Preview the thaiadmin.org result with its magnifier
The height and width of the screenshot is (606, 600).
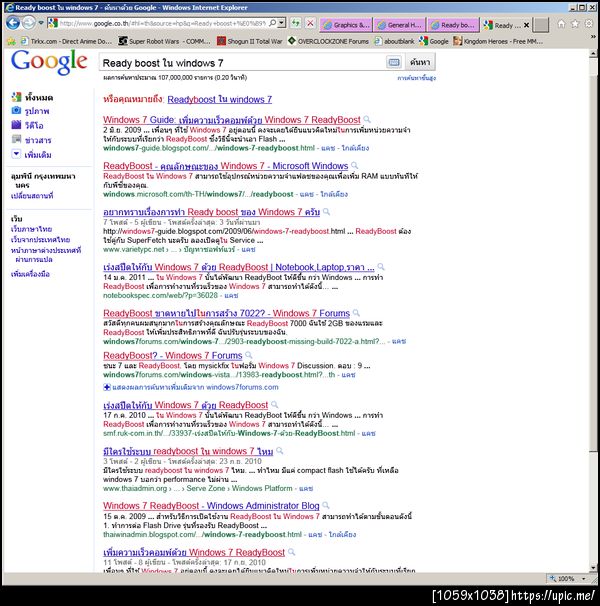280,451
